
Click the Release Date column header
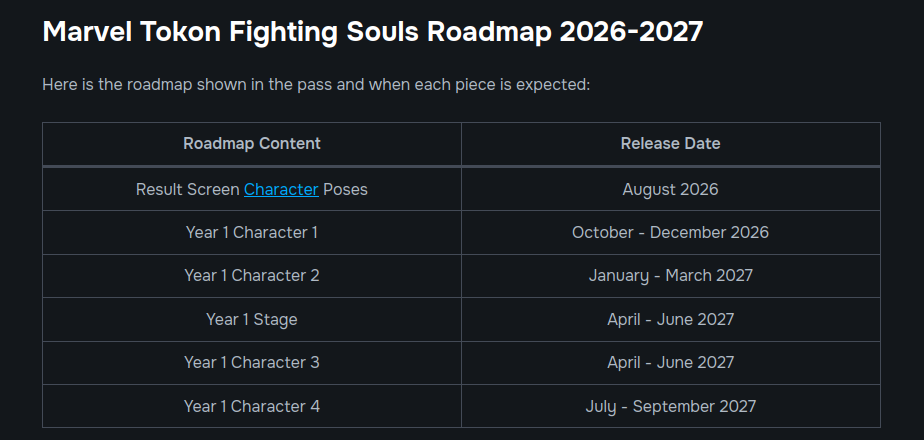[671, 144]
